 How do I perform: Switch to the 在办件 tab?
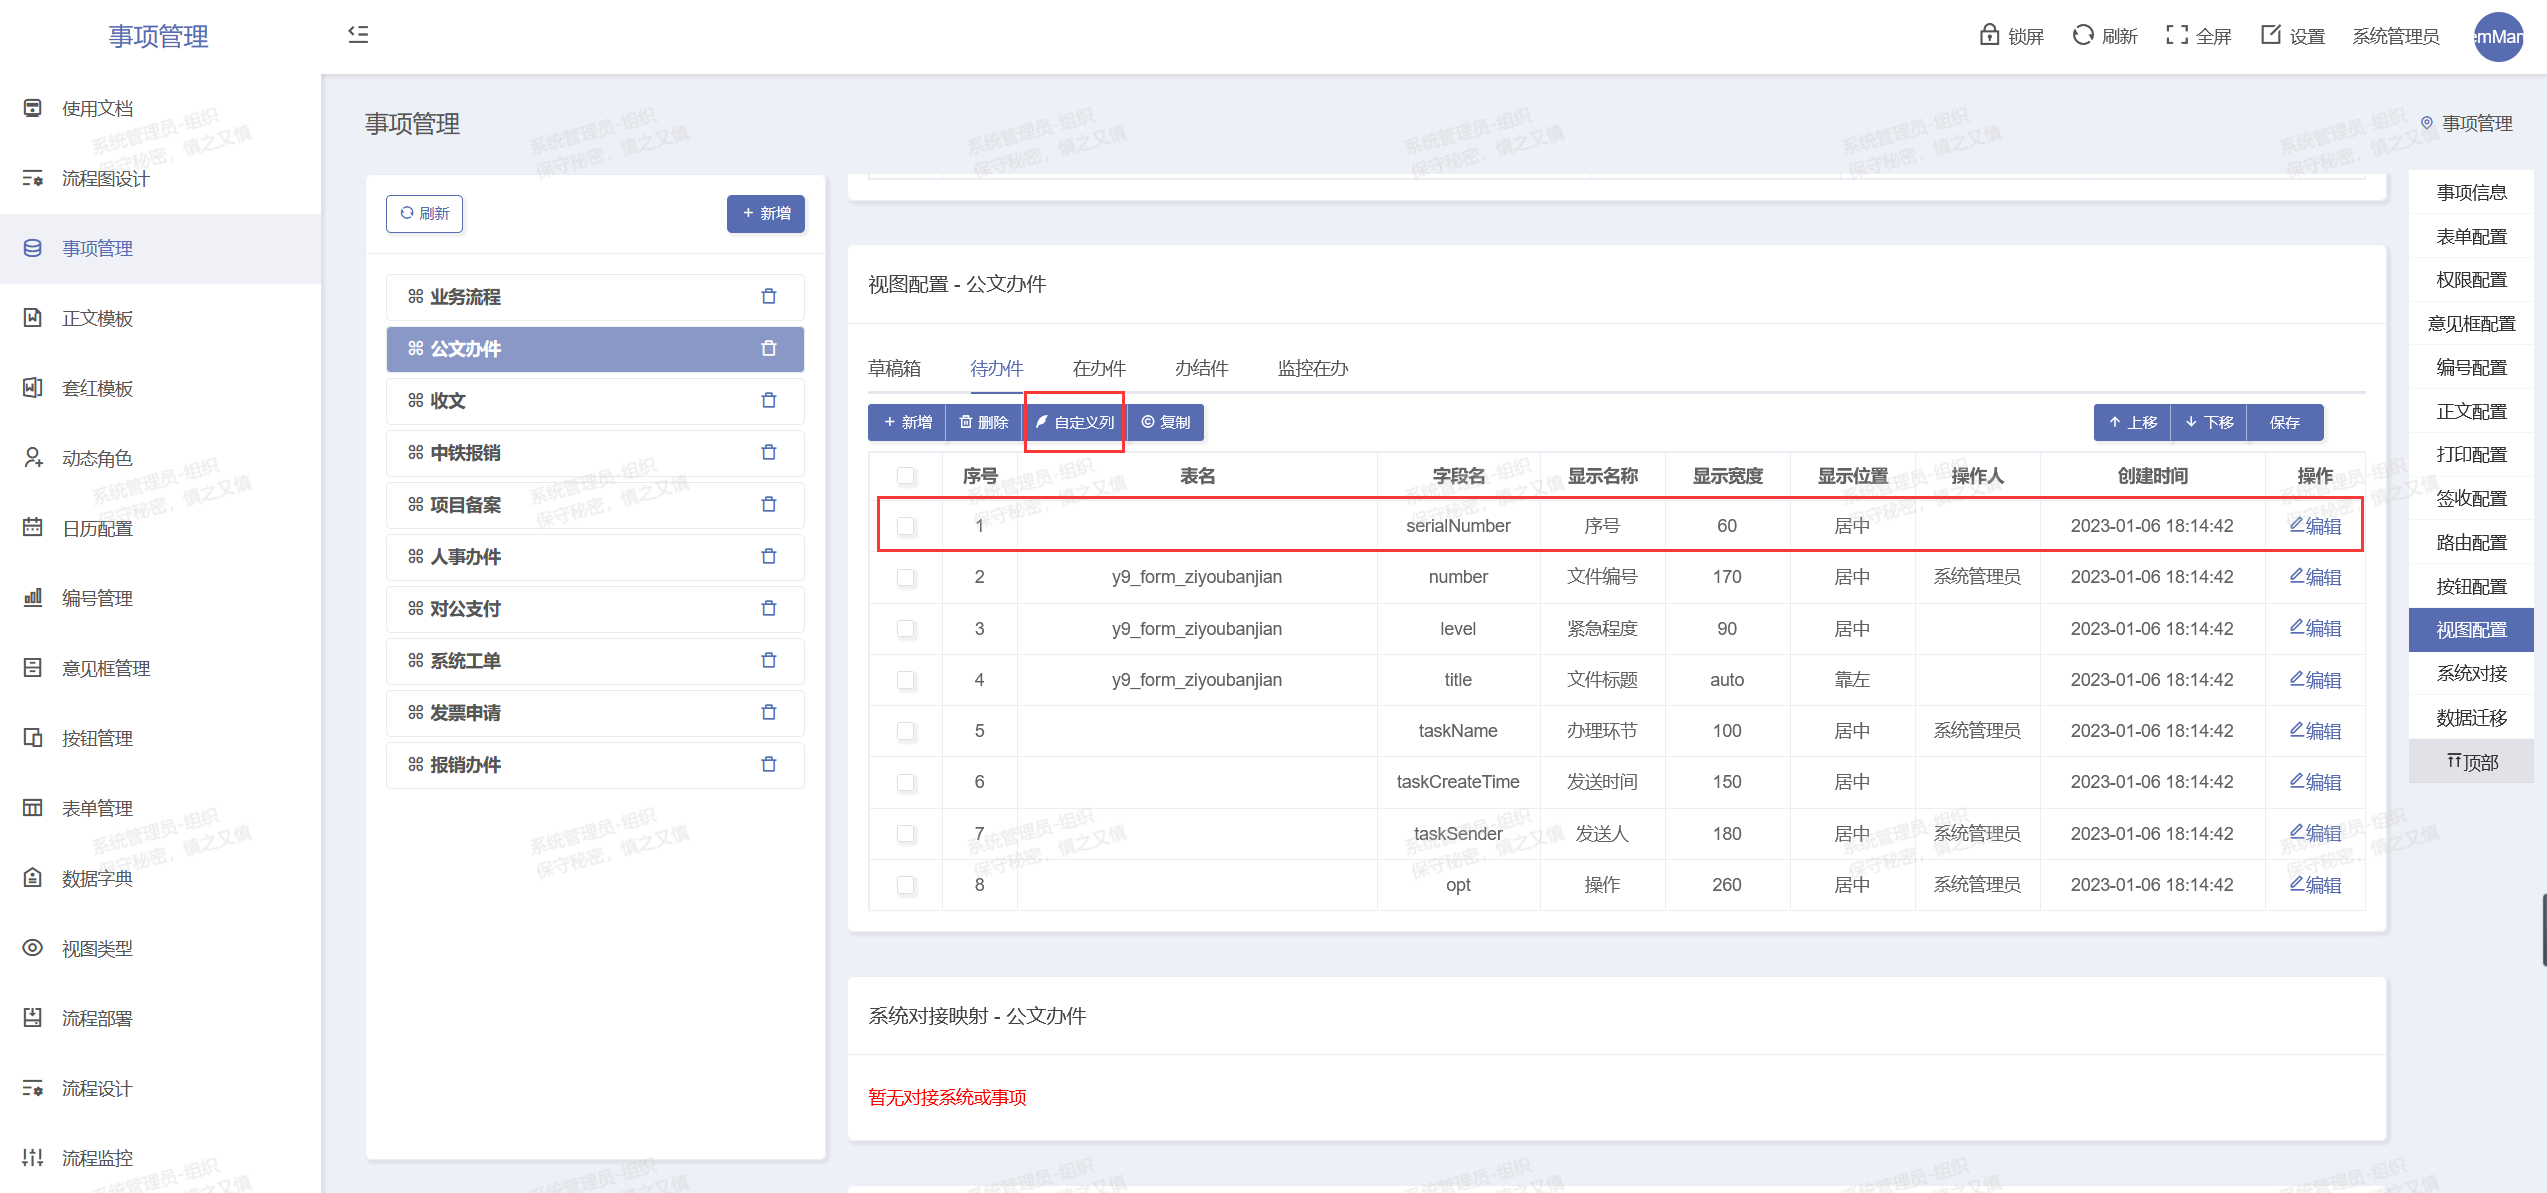pyautogui.click(x=1099, y=368)
